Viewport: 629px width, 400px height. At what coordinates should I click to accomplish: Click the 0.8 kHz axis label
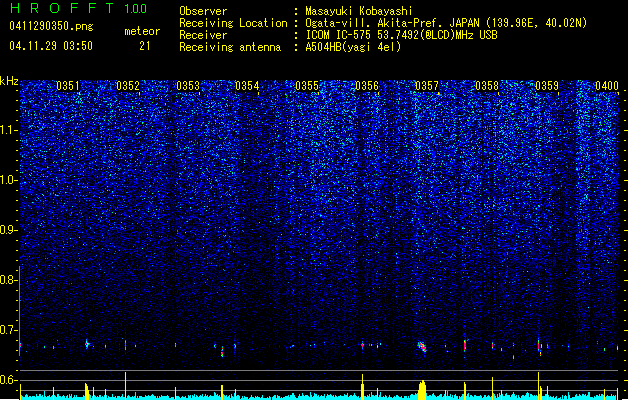point(8,280)
